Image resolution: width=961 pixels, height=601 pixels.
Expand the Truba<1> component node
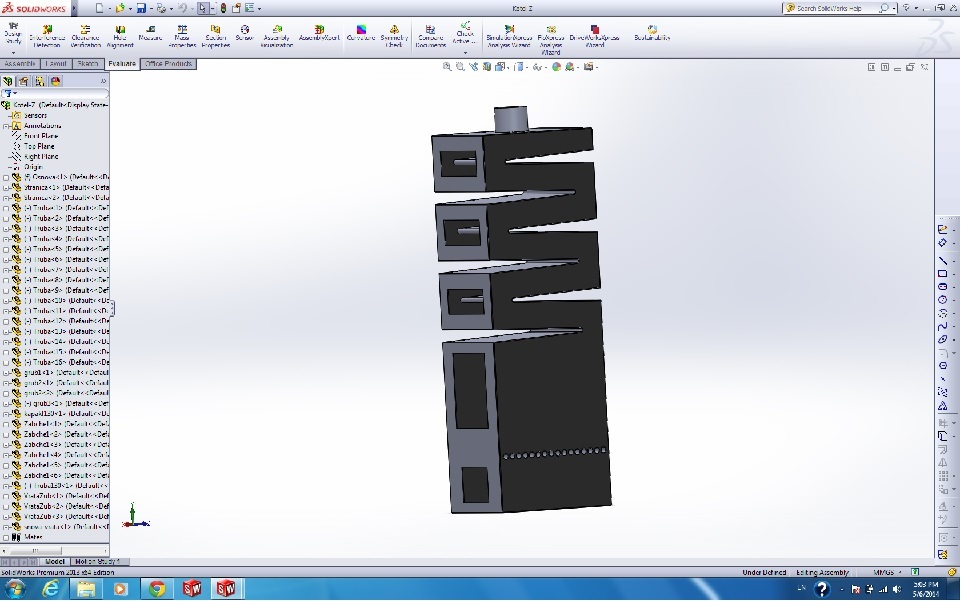pos(6,208)
